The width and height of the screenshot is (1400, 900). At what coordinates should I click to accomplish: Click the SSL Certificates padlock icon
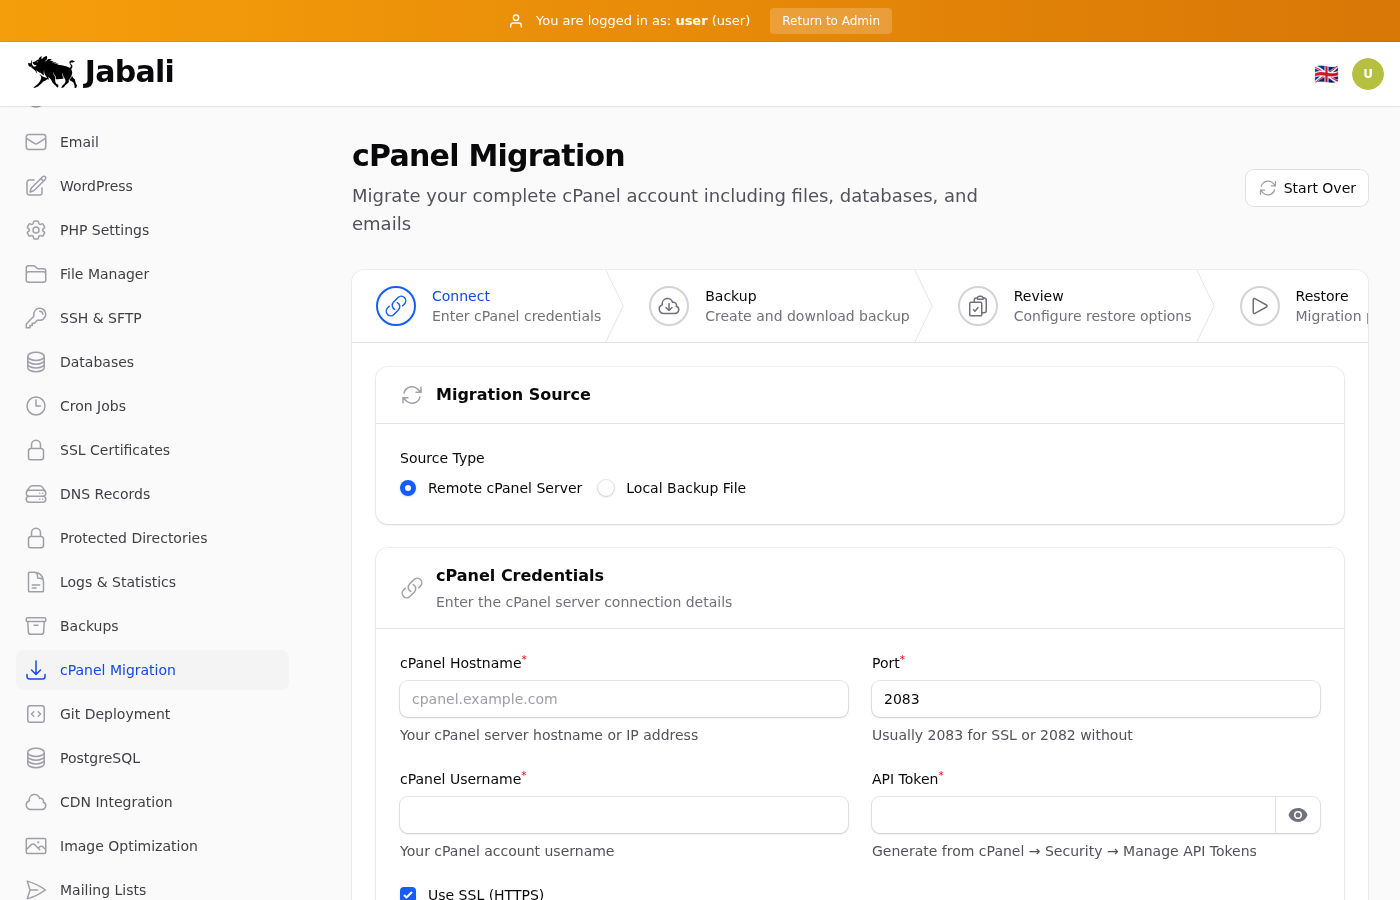[x=36, y=450]
